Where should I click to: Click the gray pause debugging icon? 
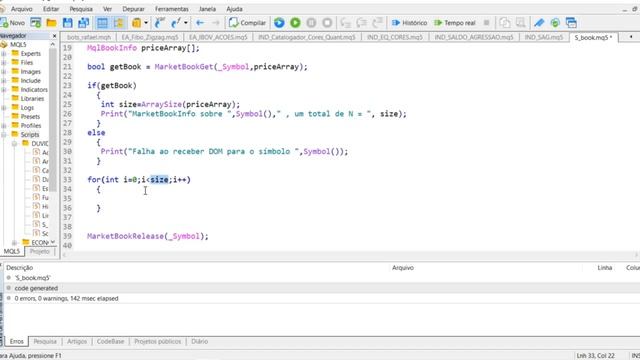click(311, 23)
